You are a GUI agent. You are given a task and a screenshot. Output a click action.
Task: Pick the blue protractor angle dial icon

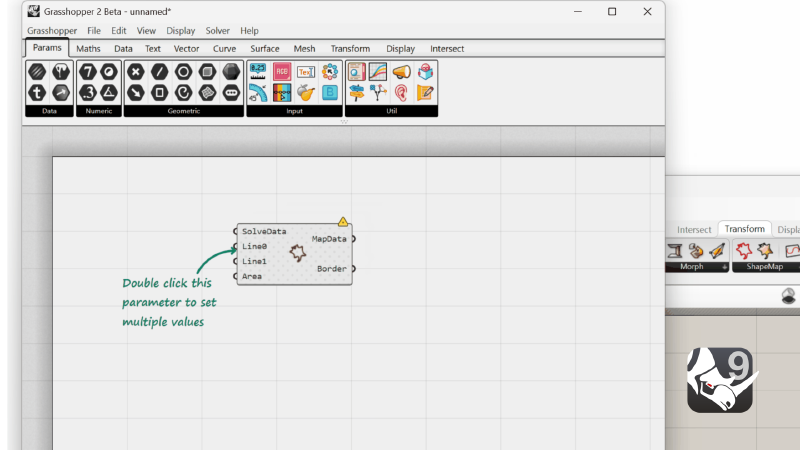point(258,93)
